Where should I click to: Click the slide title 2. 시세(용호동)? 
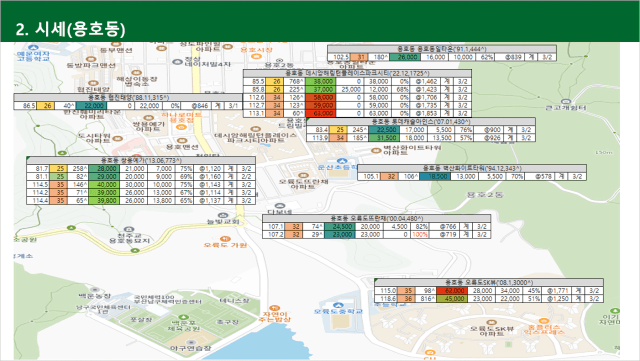[70, 29]
